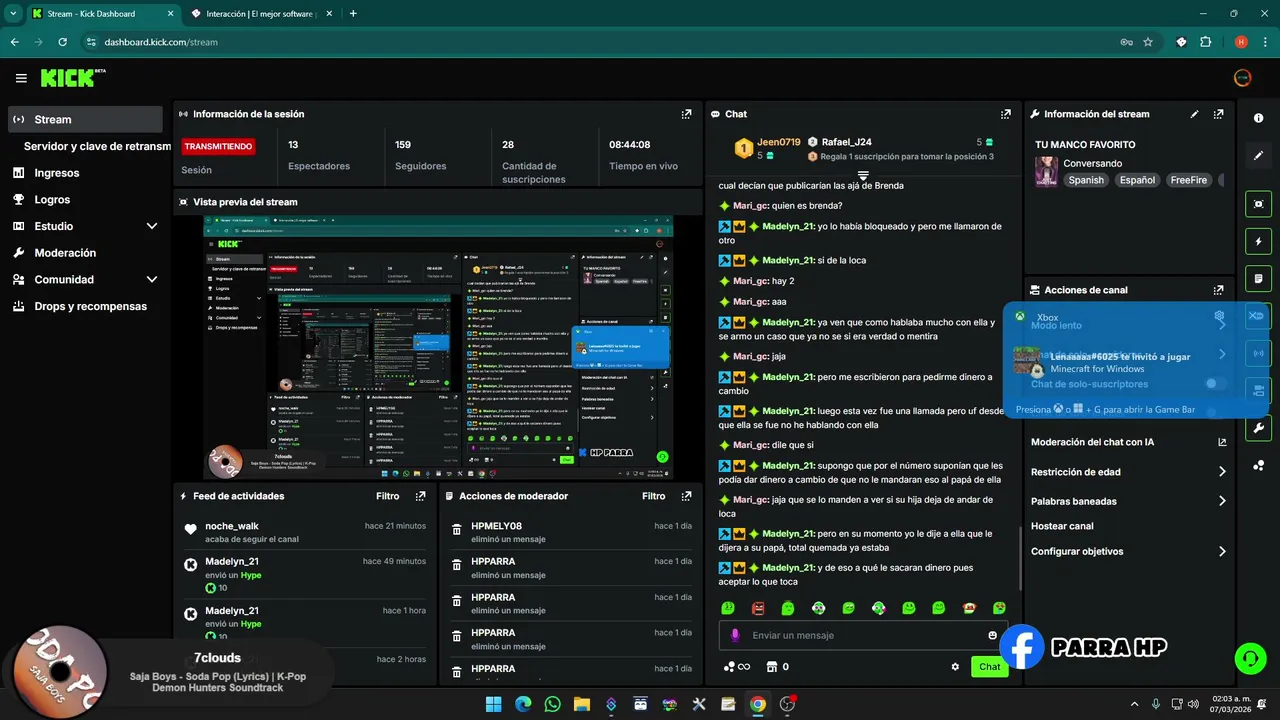Screen dimensions: 1280x720
Task: Open Xbox notification settings gear
Action: click(1219, 316)
